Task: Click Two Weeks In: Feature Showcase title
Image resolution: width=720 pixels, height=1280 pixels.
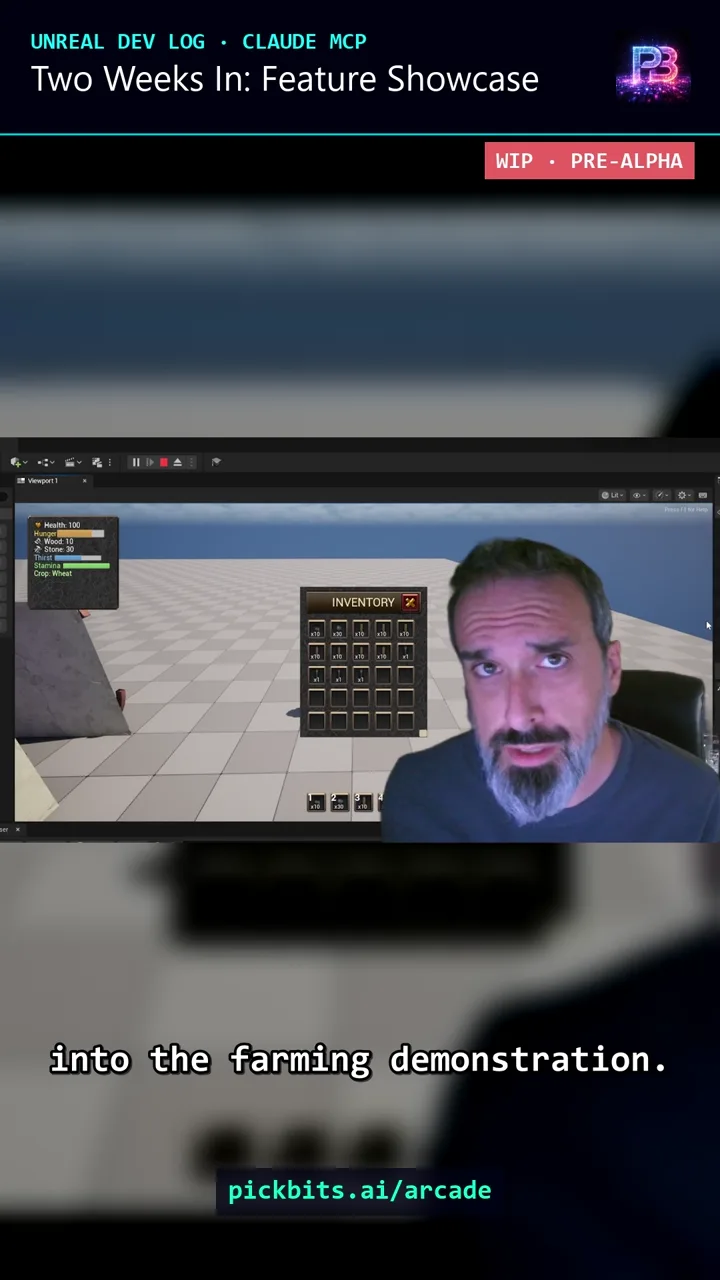Action: pos(285,79)
